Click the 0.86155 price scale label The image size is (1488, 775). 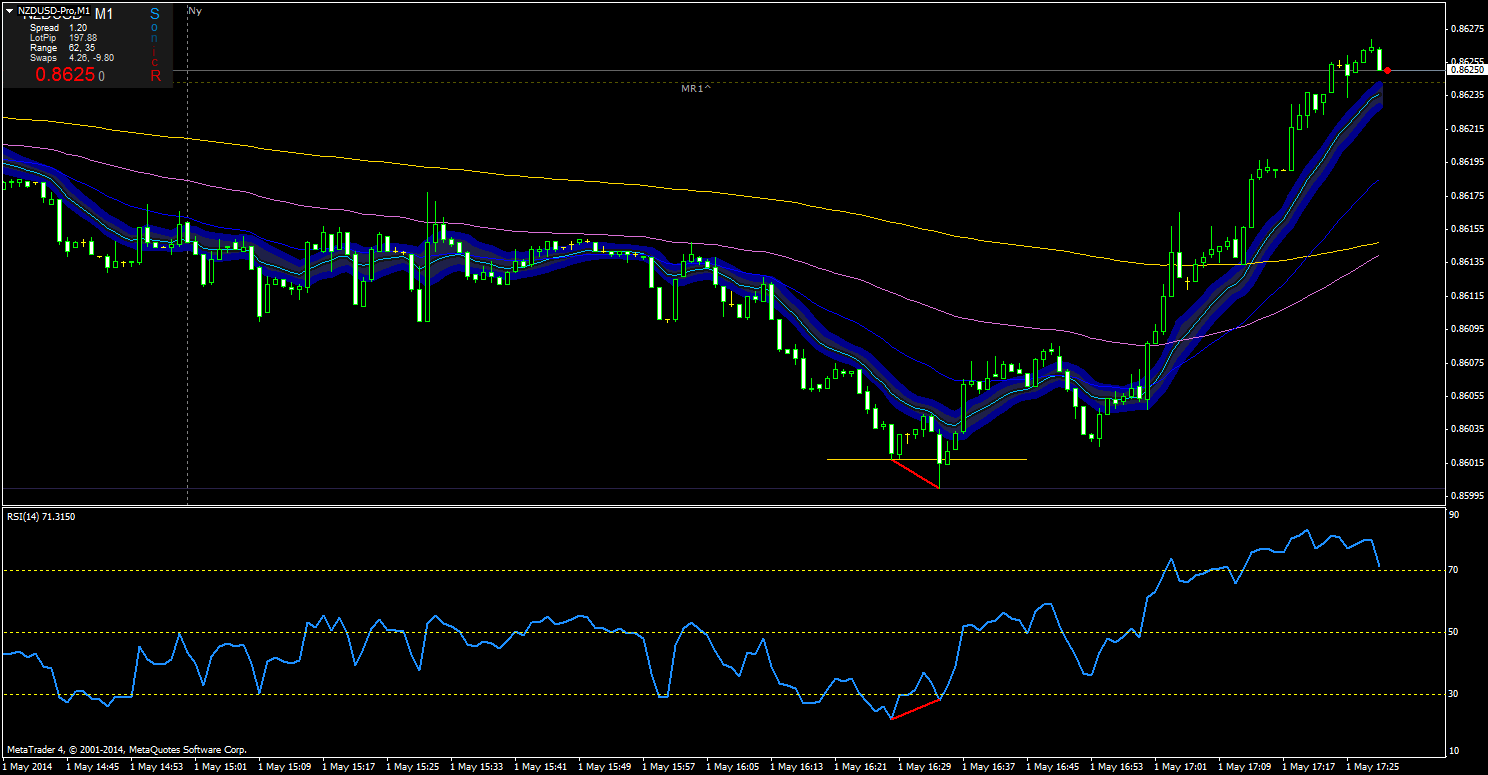1466,228
